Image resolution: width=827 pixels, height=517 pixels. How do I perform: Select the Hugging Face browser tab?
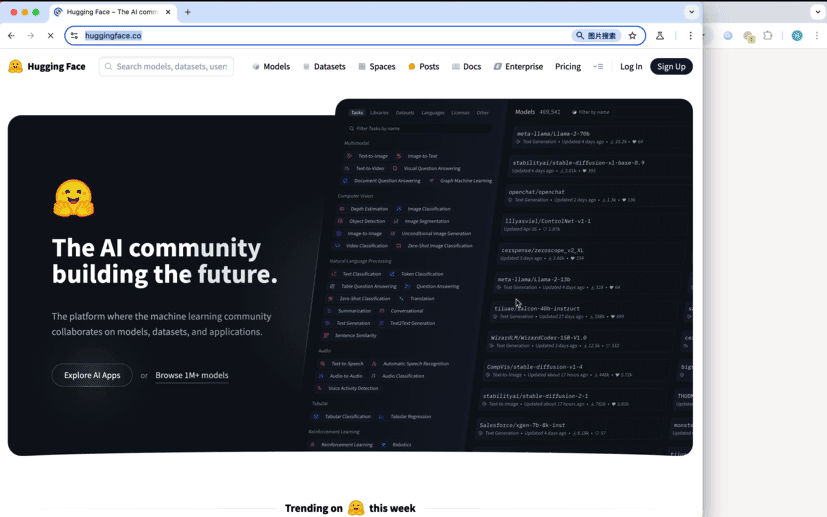pyautogui.click(x=113, y=12)
